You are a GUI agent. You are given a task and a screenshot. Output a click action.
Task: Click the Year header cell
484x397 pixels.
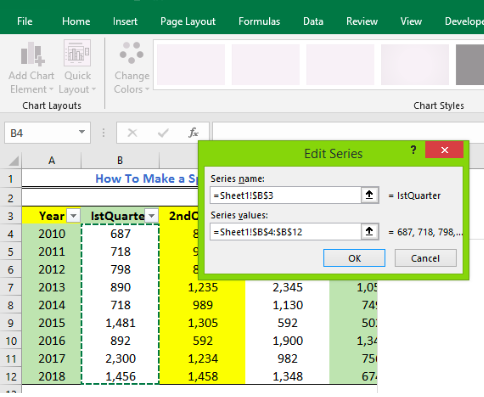click(51, 216)
